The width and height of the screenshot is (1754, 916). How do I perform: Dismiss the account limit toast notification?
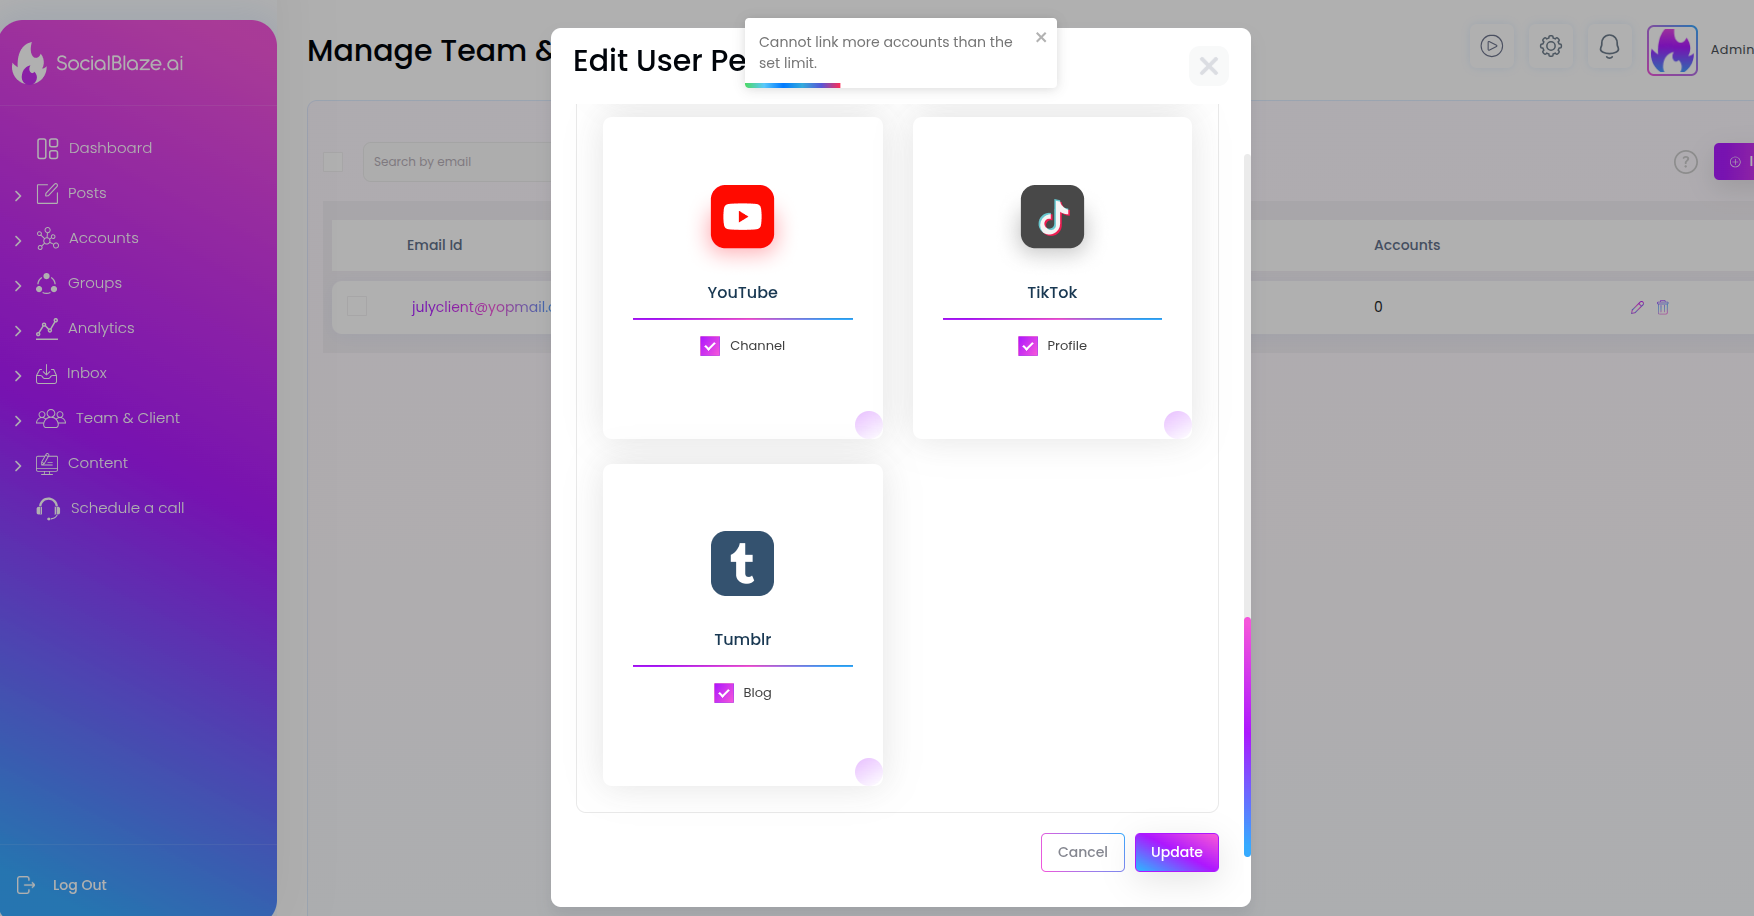tap(1041, 37)
